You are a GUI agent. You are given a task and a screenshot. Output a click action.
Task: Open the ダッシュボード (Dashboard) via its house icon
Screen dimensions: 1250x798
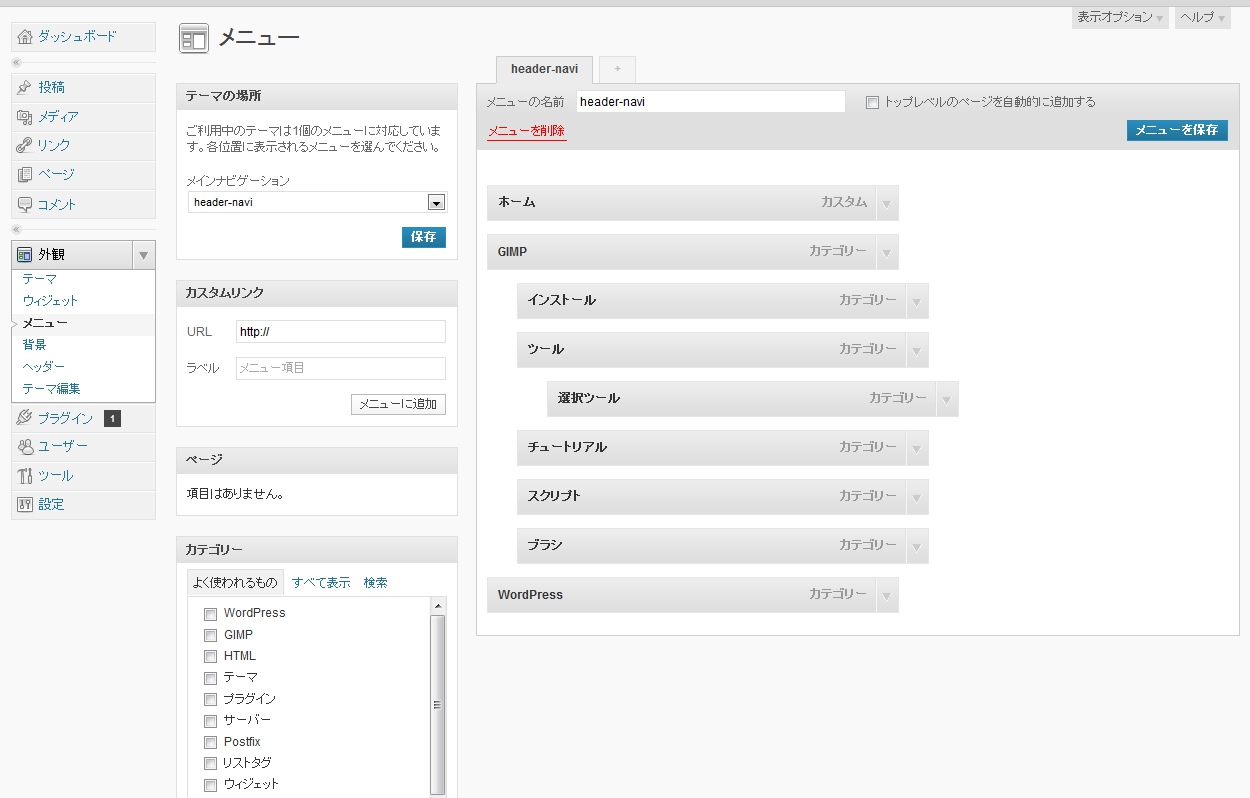tap(26, 38)
